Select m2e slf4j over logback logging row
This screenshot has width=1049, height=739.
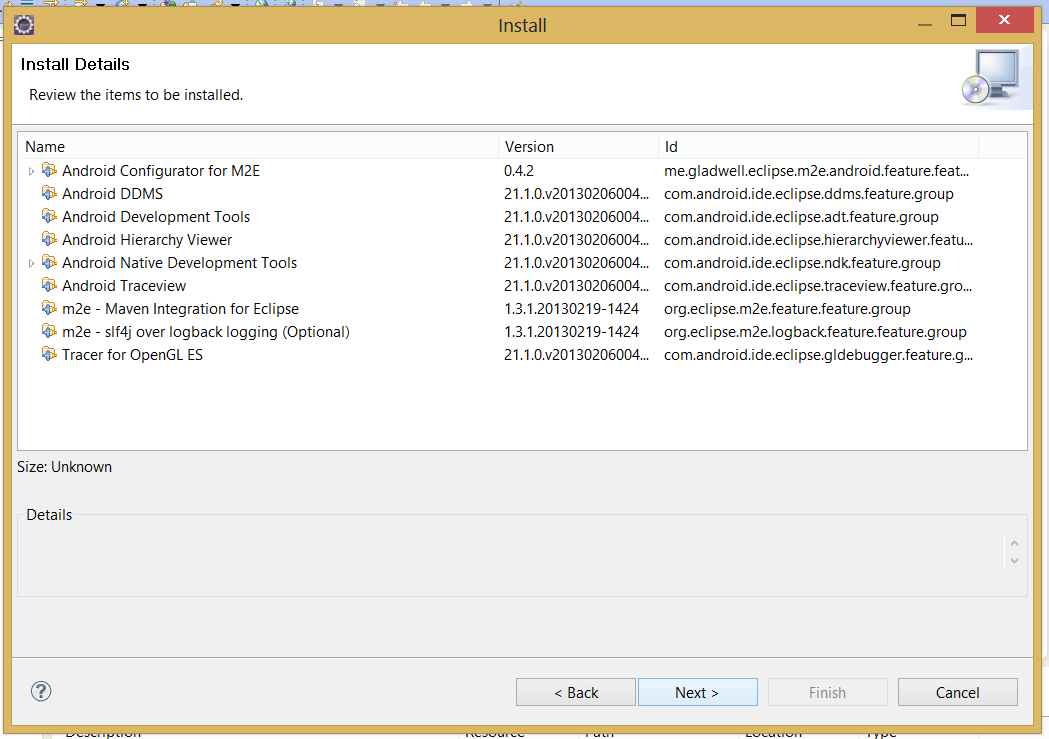(x=205, y=332)
